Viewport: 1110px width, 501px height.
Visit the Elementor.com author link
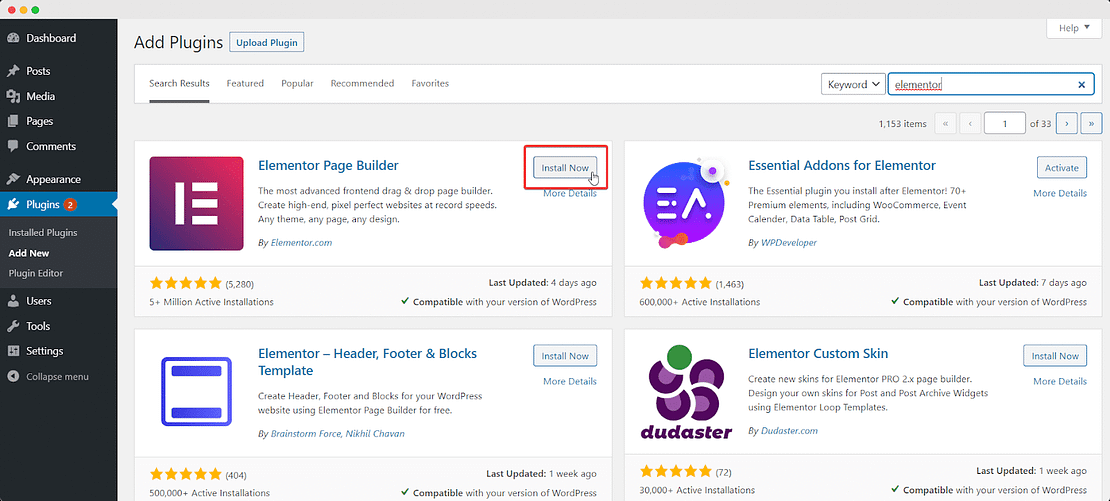click(x=302, y=243)
